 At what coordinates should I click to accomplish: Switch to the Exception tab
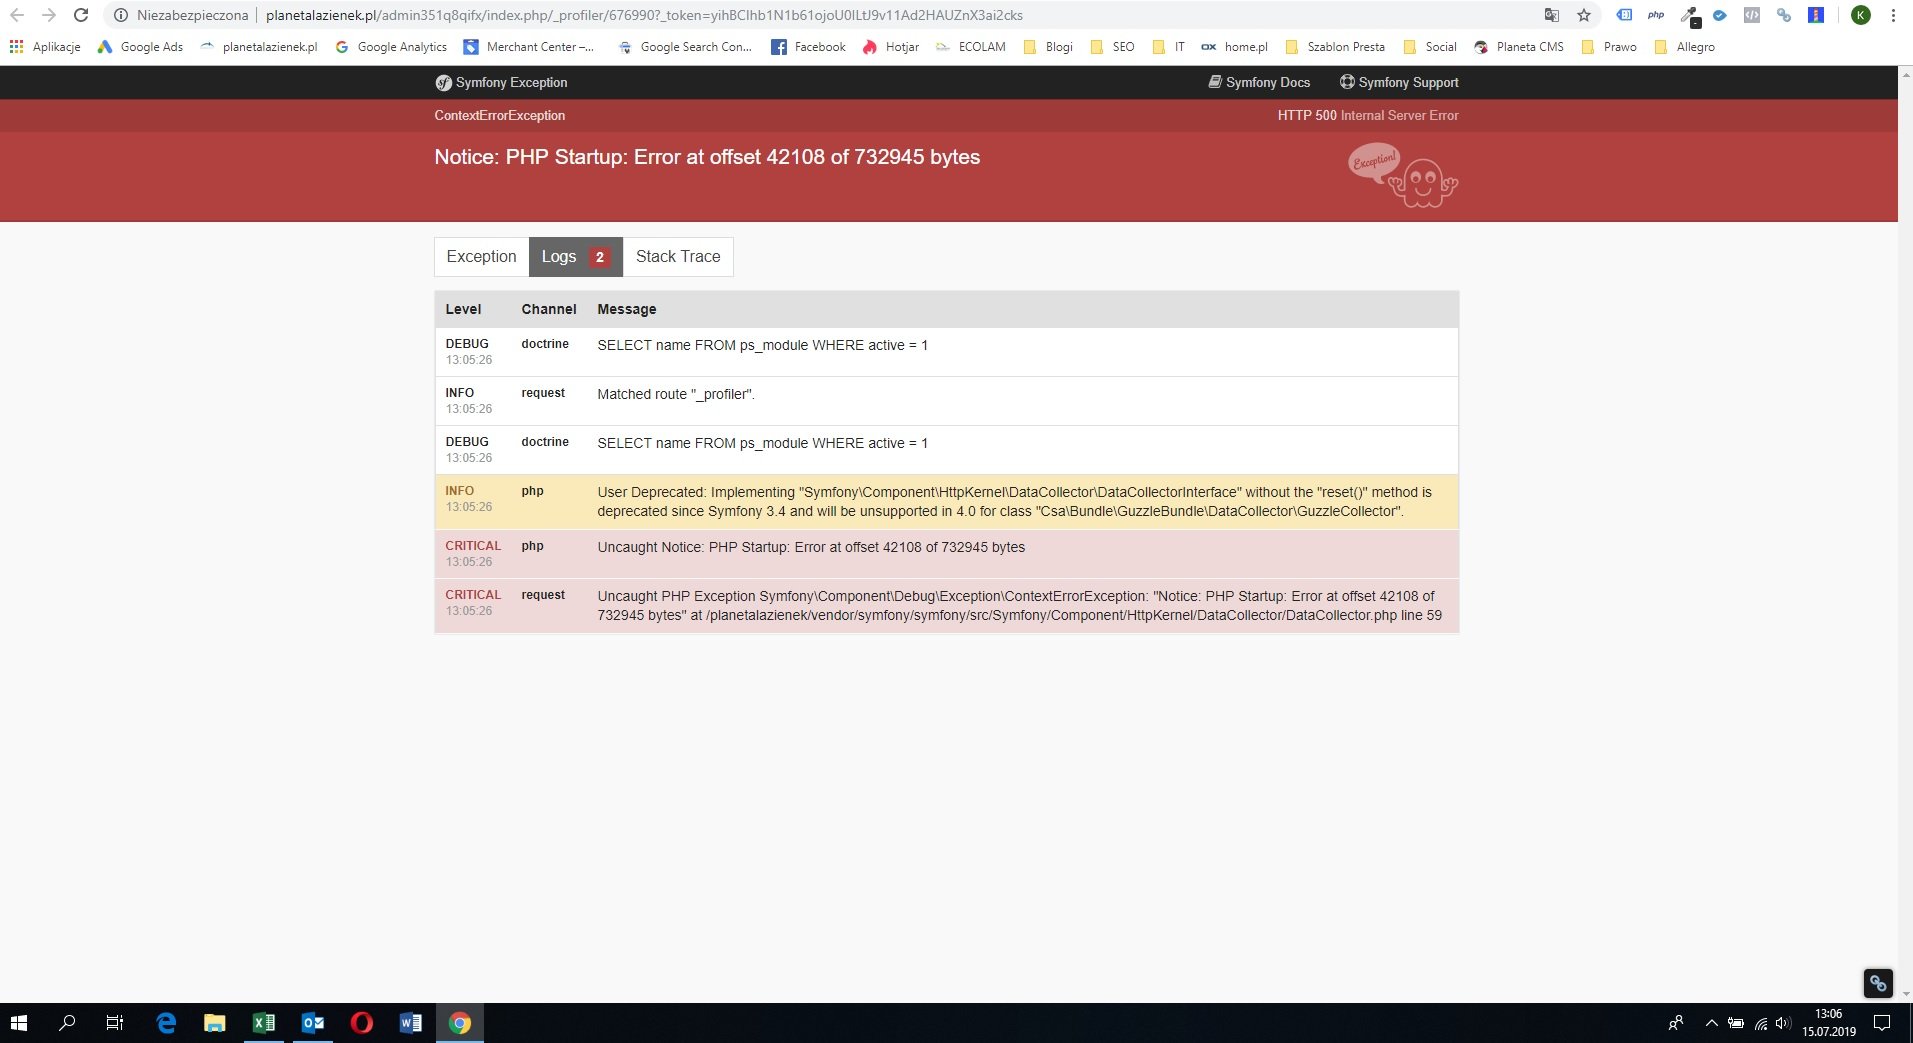481,256
